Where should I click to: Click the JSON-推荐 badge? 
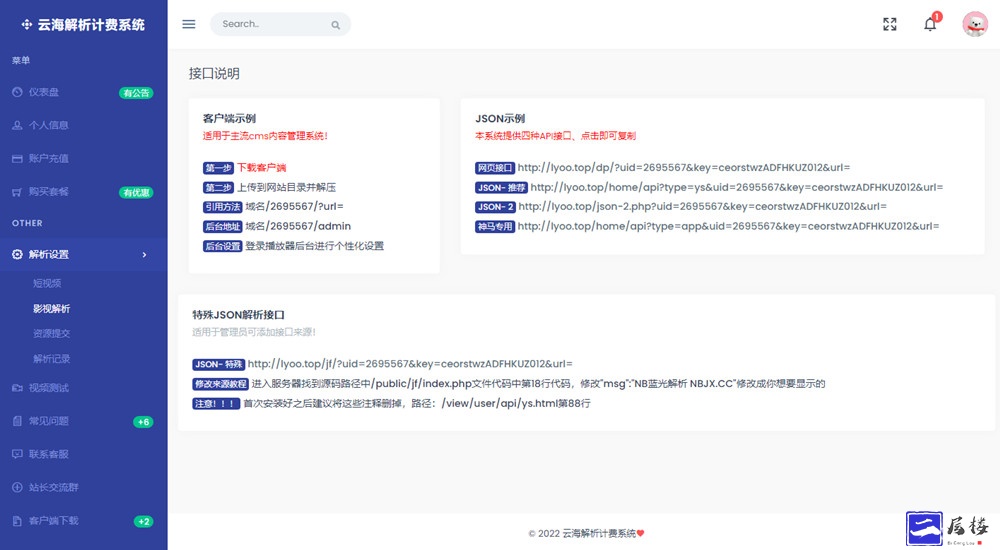501,188
